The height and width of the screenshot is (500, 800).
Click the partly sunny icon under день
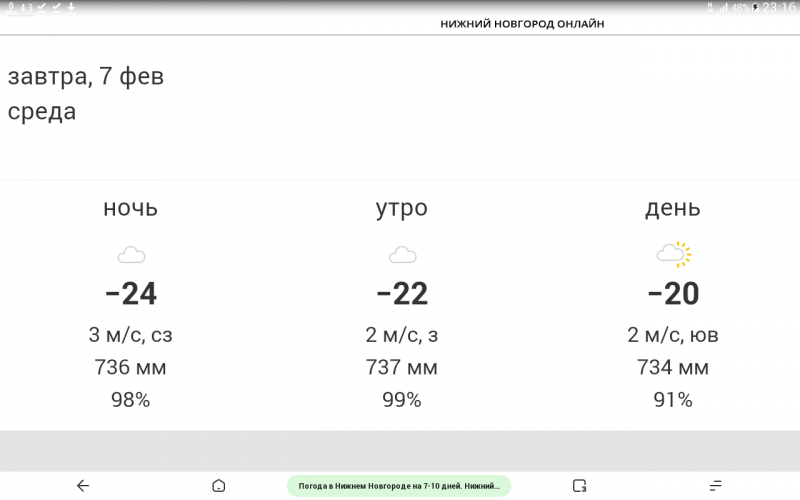coord(673,254)
